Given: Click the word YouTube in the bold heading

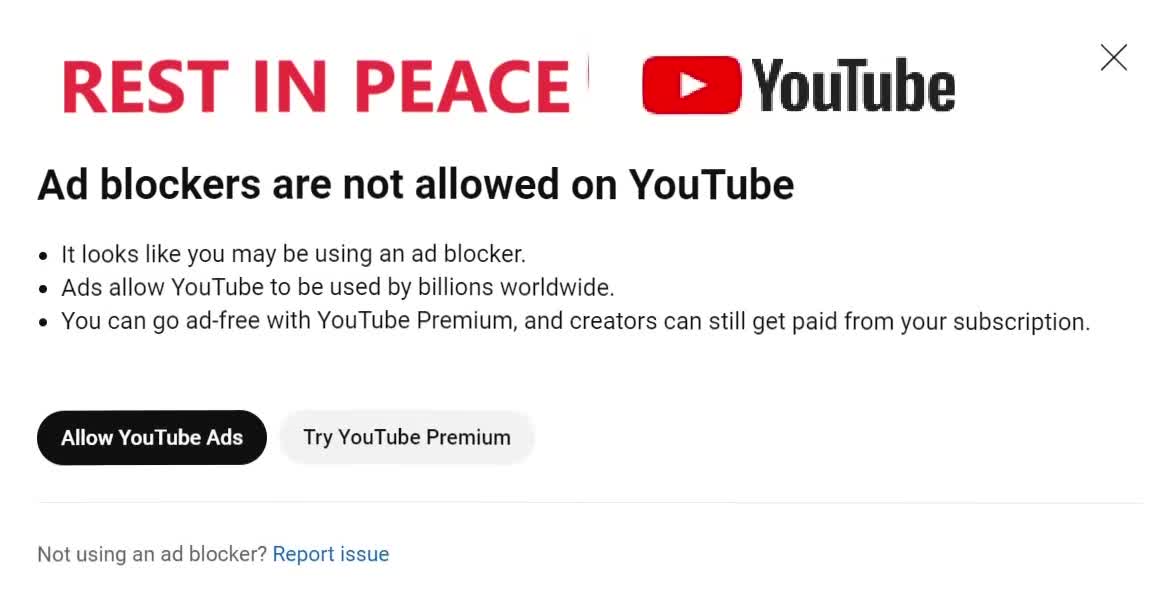Looking at the screenshot, I should click(711, 184).
